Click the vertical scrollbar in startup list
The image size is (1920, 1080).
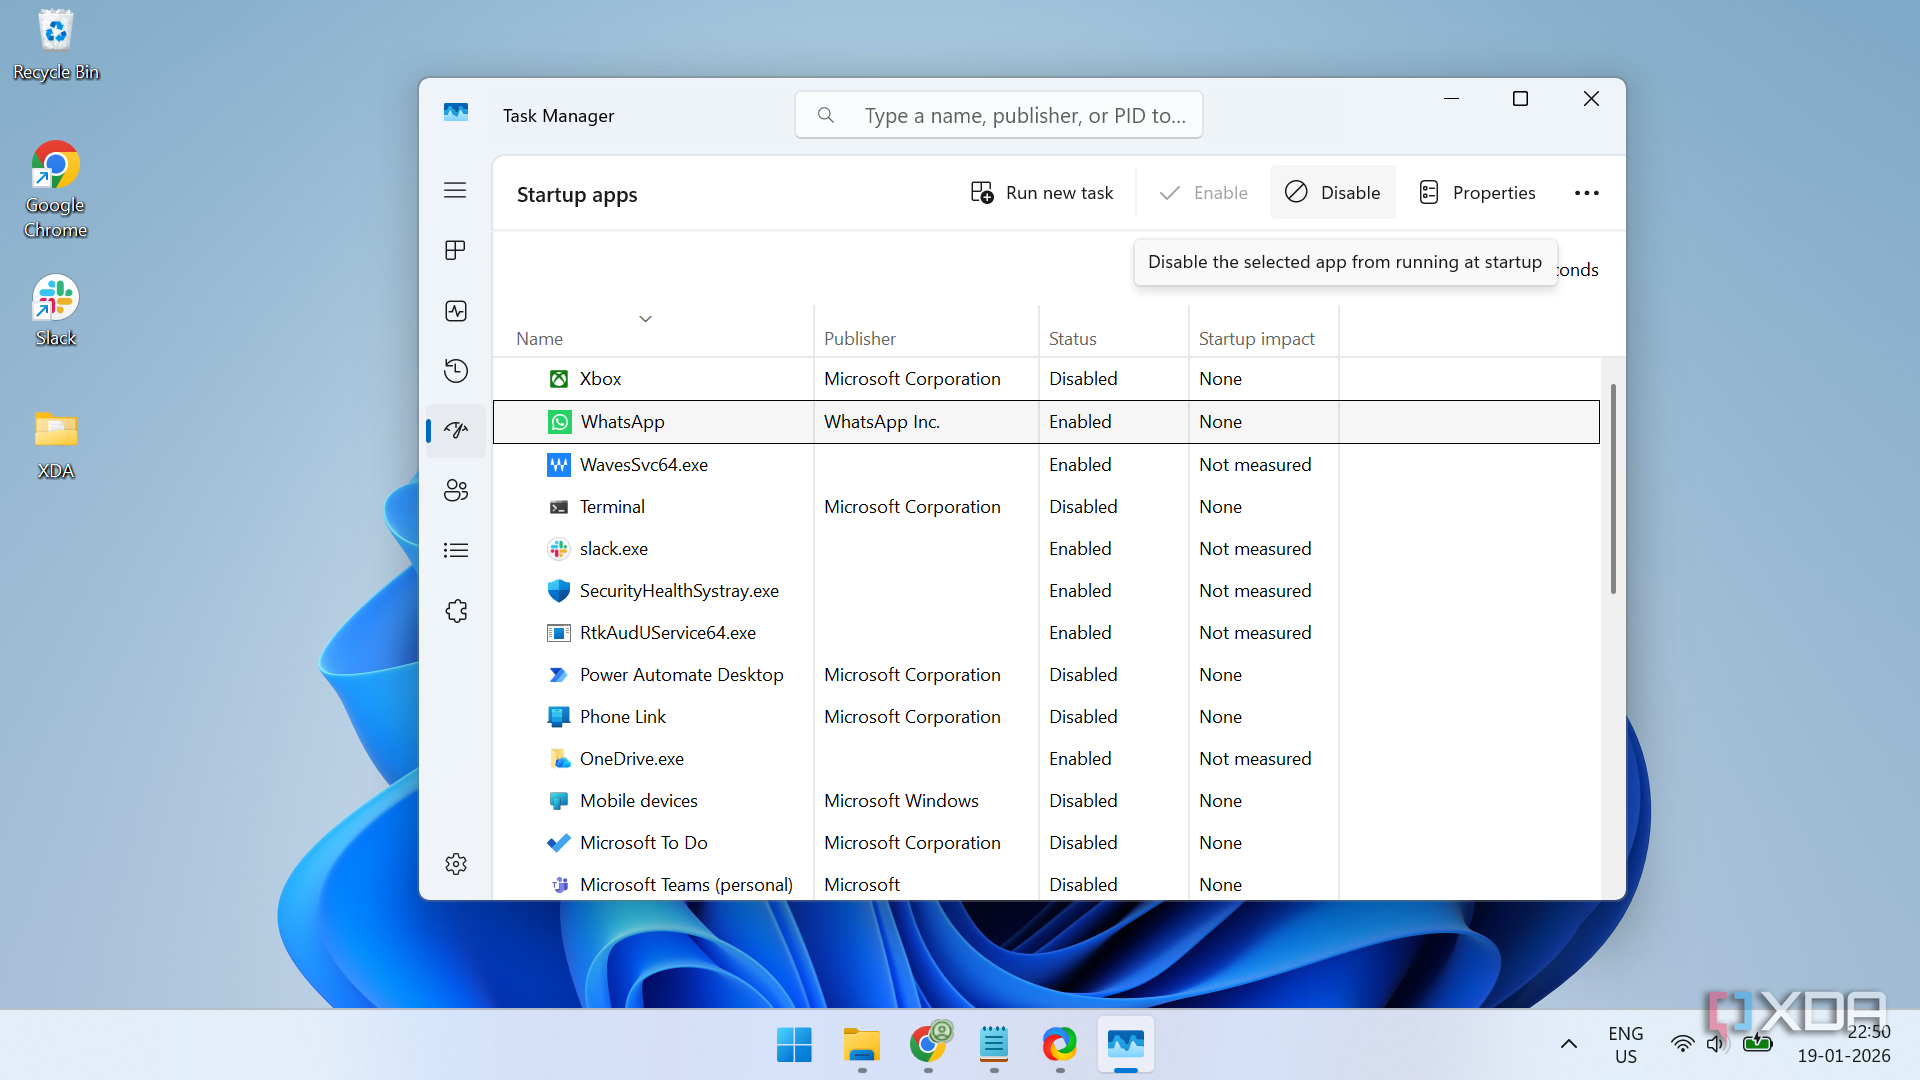click(x=1612, y=490)
